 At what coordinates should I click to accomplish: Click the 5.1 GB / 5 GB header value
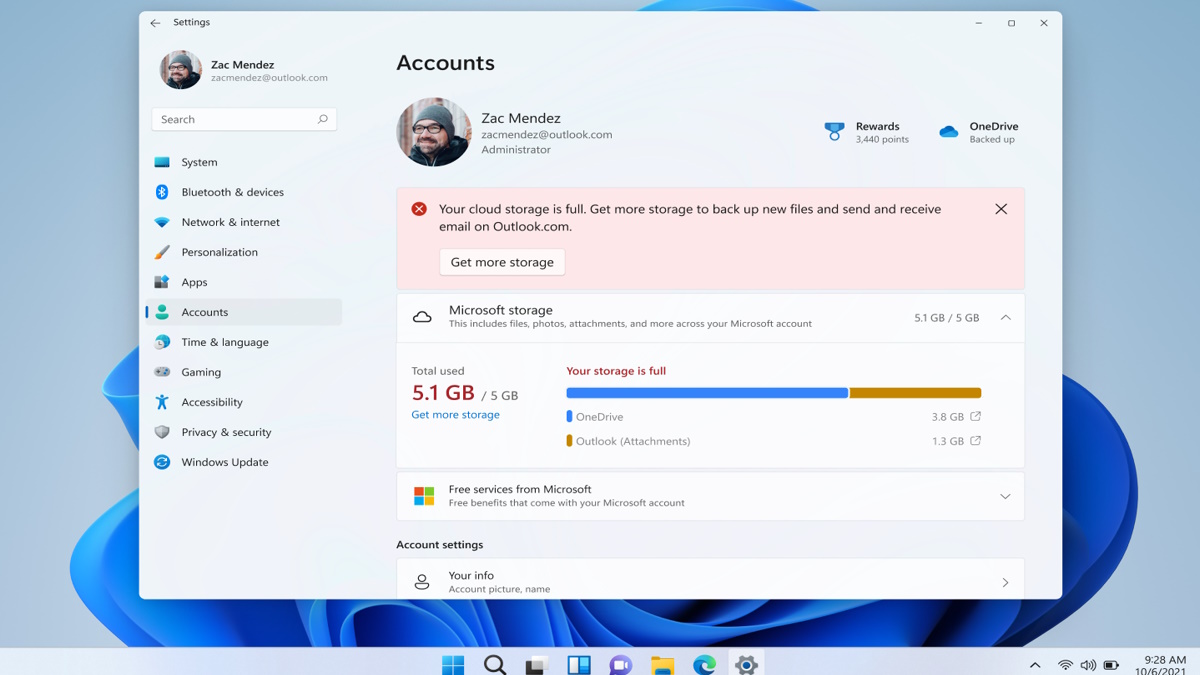pyautogui.click(x=946, y=318)
